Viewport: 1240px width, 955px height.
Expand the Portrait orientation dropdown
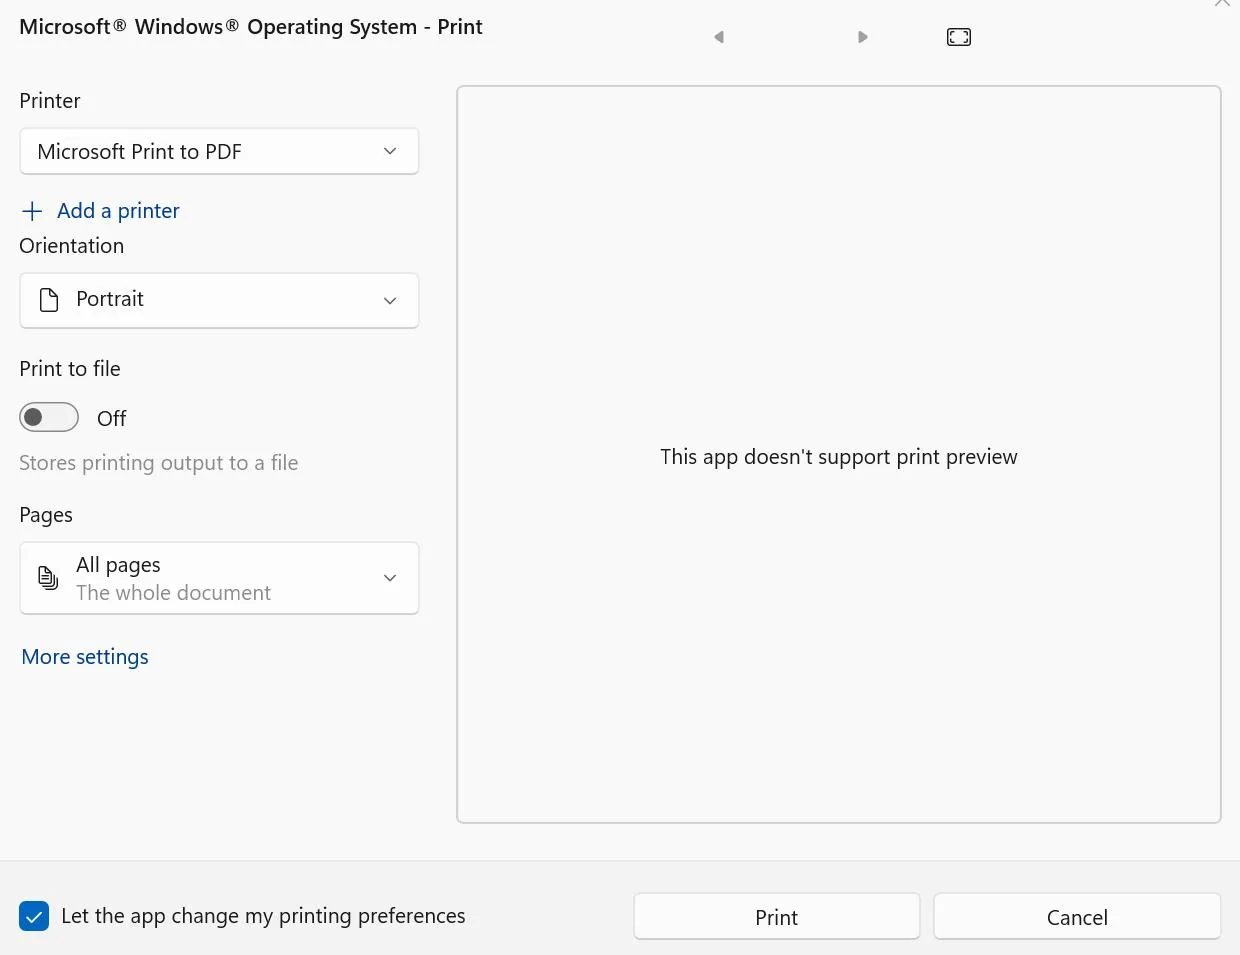coord(218,300)
